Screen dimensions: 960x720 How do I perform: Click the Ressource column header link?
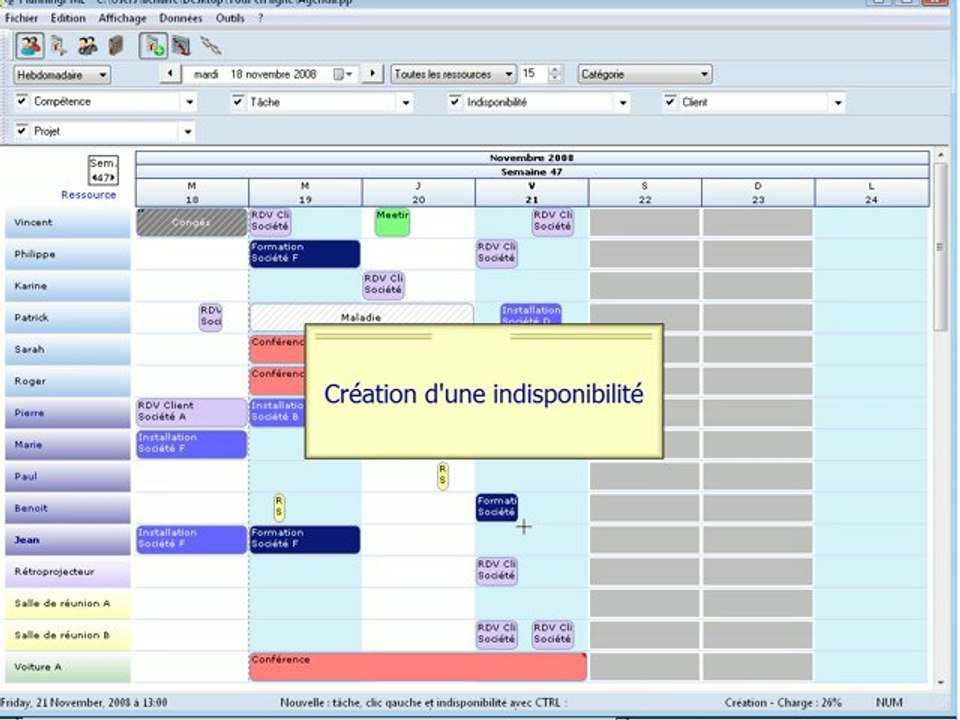point(88,195)
